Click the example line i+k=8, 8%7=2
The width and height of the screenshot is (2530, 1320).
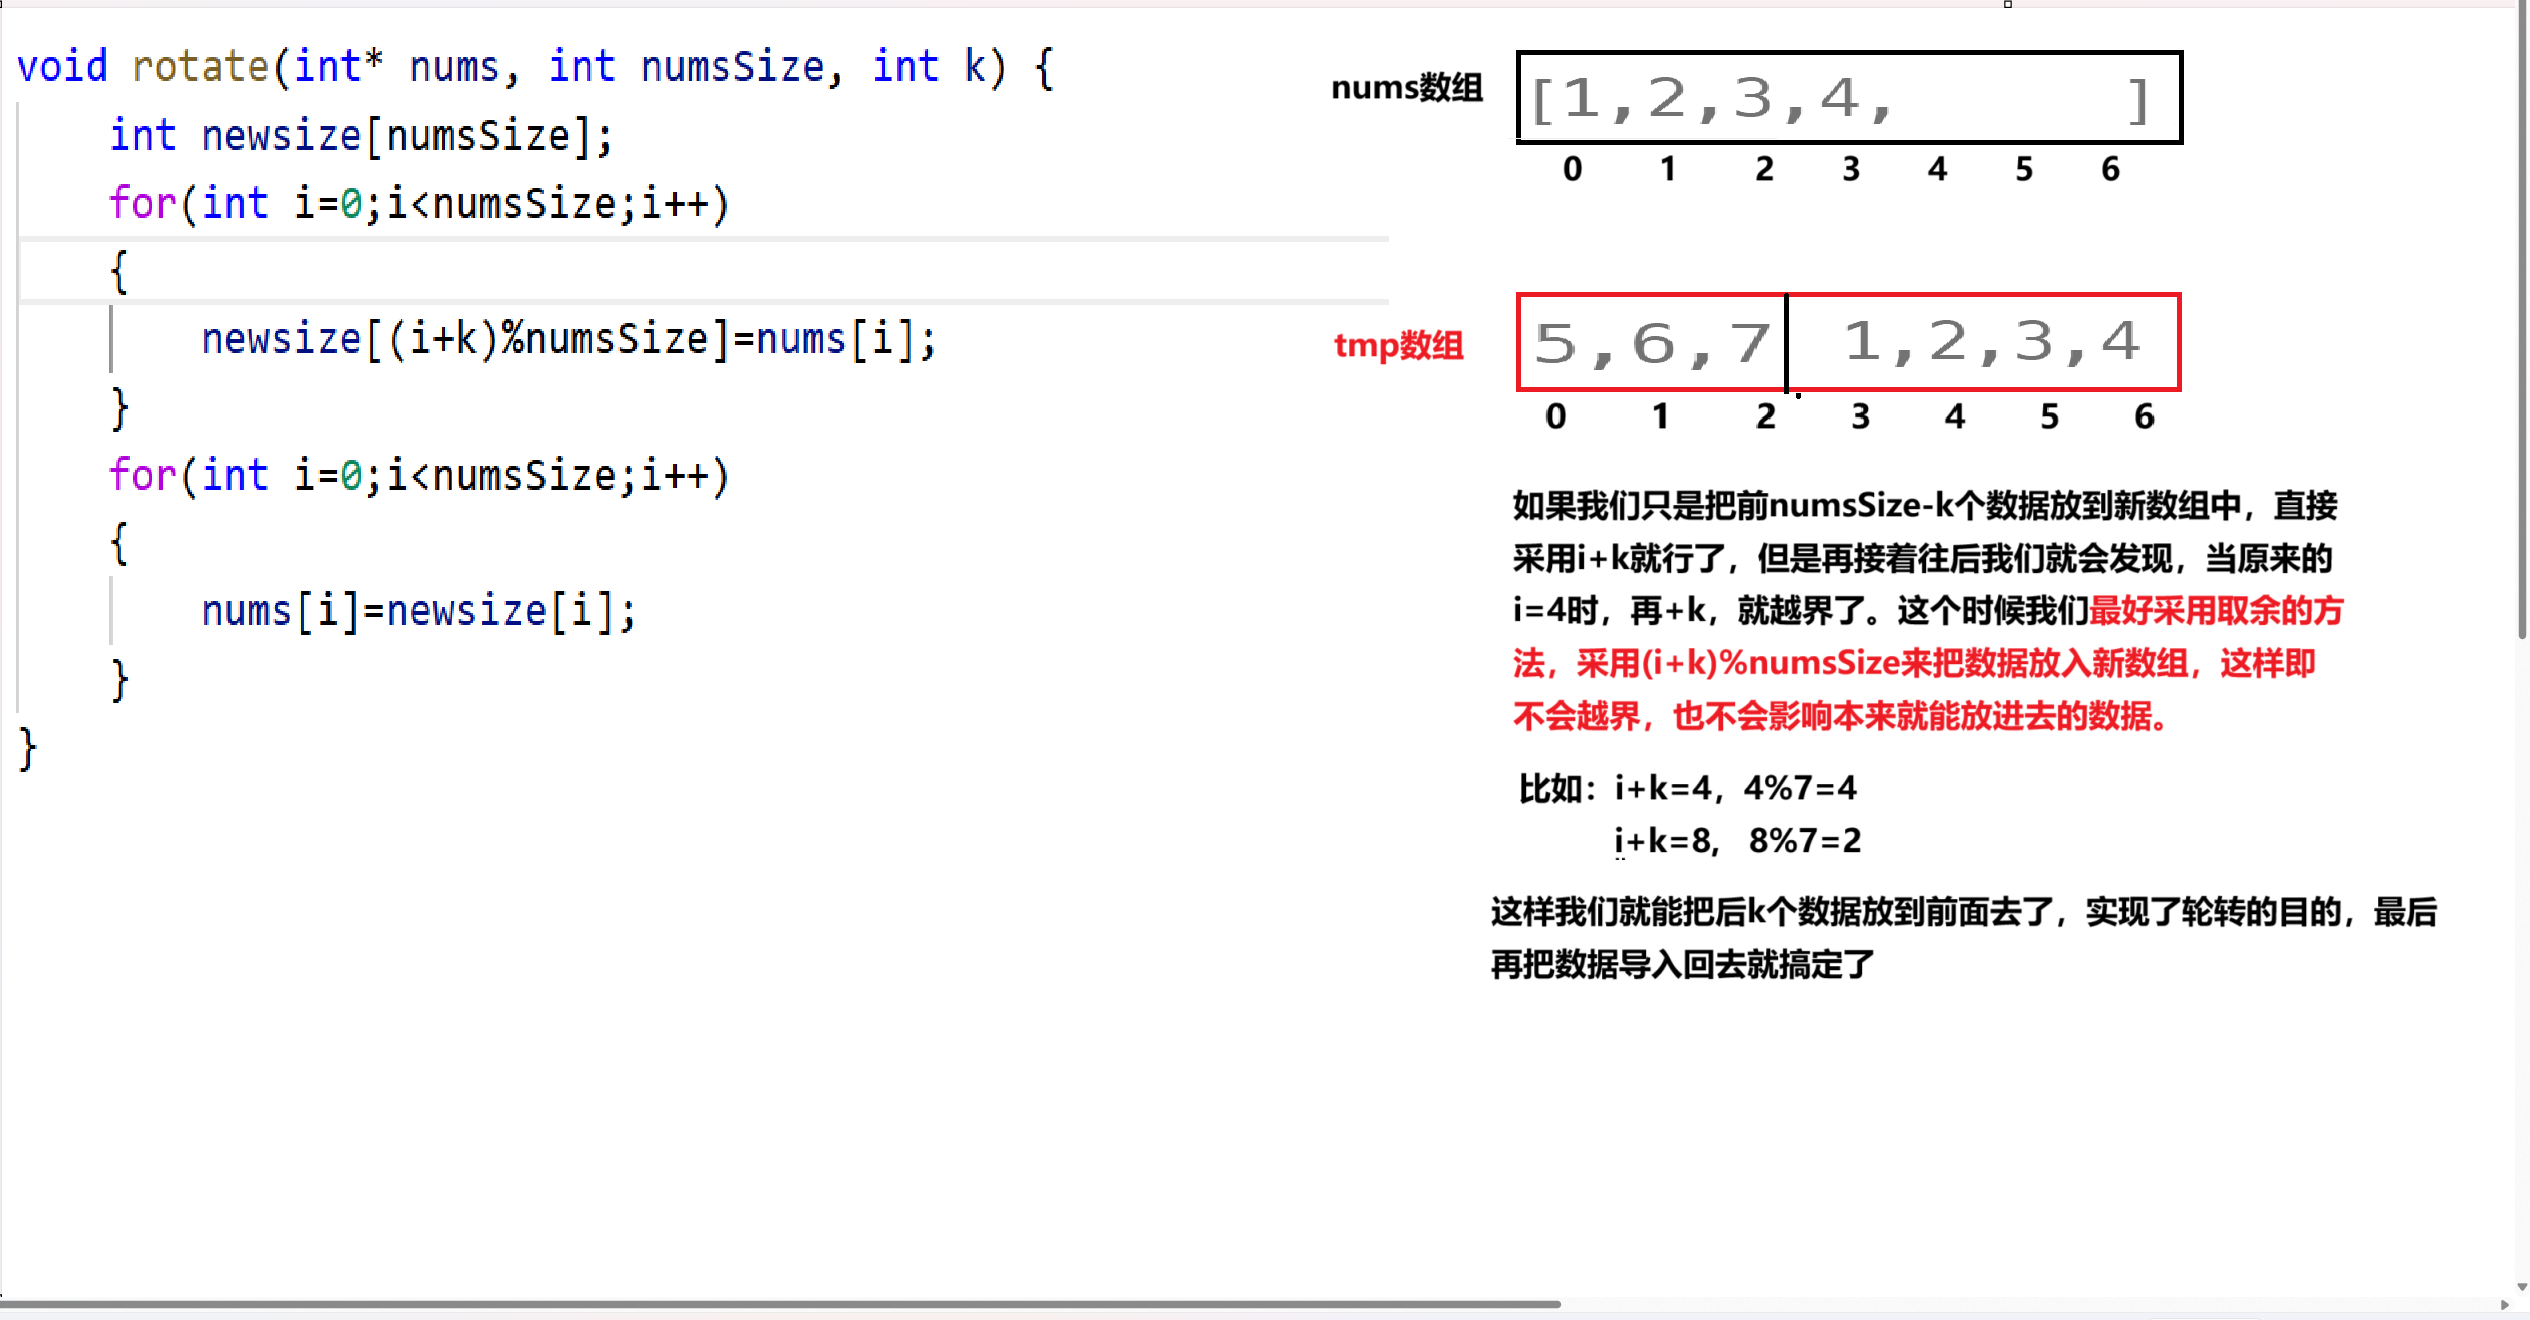click(x=1737, y=841)
